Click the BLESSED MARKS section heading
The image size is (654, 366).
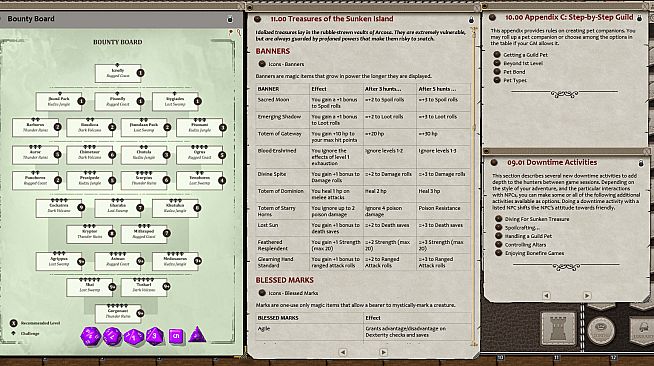point(284,280)
